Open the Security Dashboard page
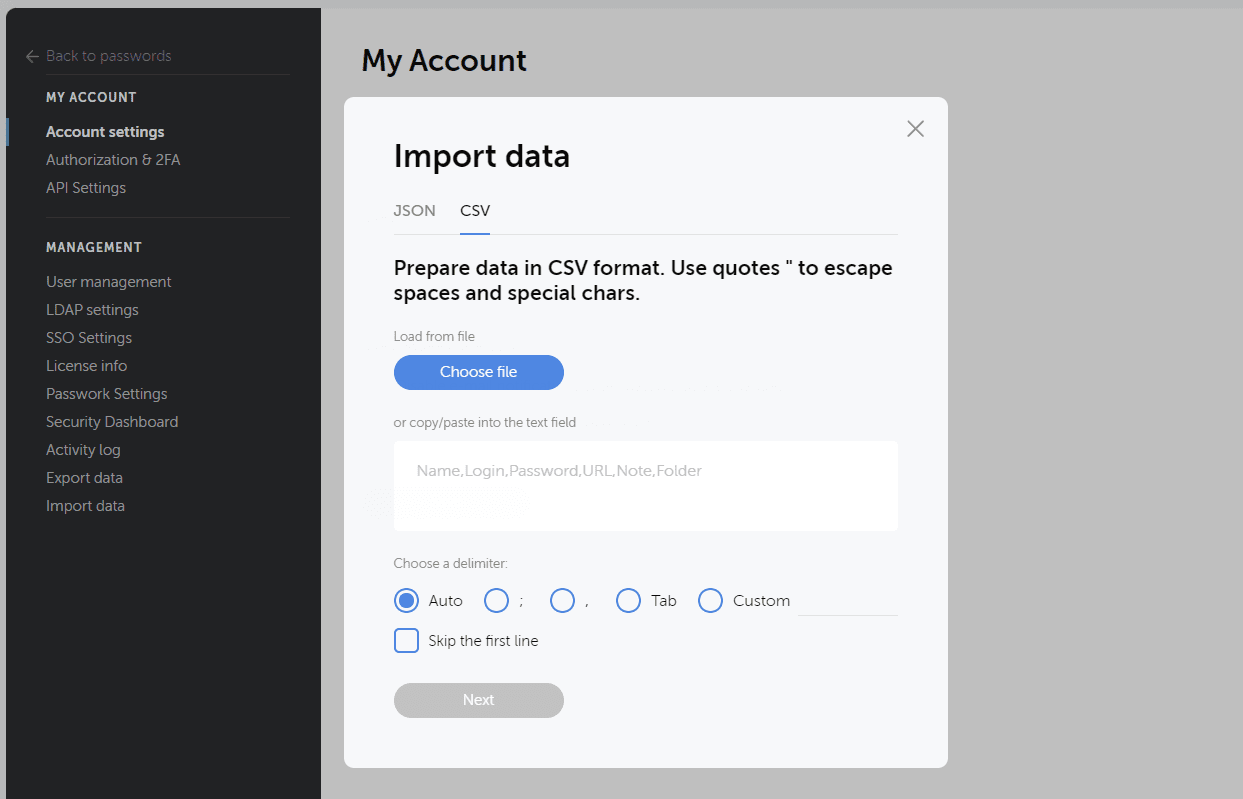This screenshot has width=1243, height=799. click(x=112, y=422)
